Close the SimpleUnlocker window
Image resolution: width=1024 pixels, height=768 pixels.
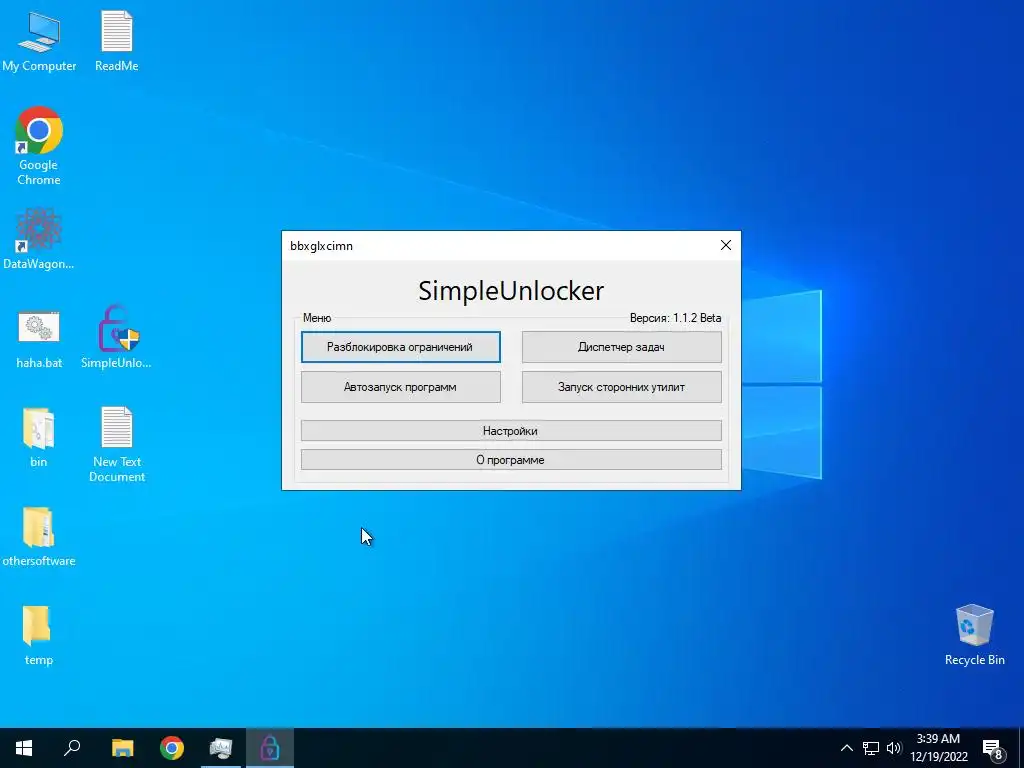pyautogui.click(x=726, y=245)
